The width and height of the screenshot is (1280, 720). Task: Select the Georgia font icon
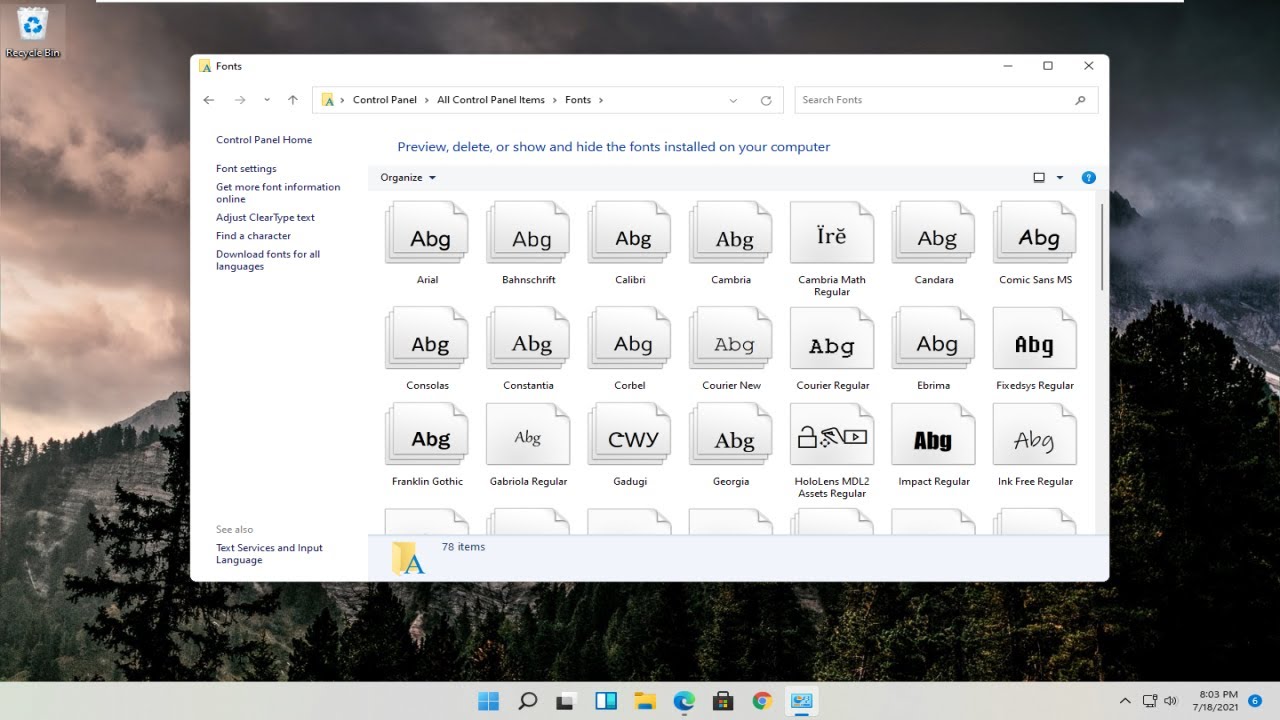[731, 435]
